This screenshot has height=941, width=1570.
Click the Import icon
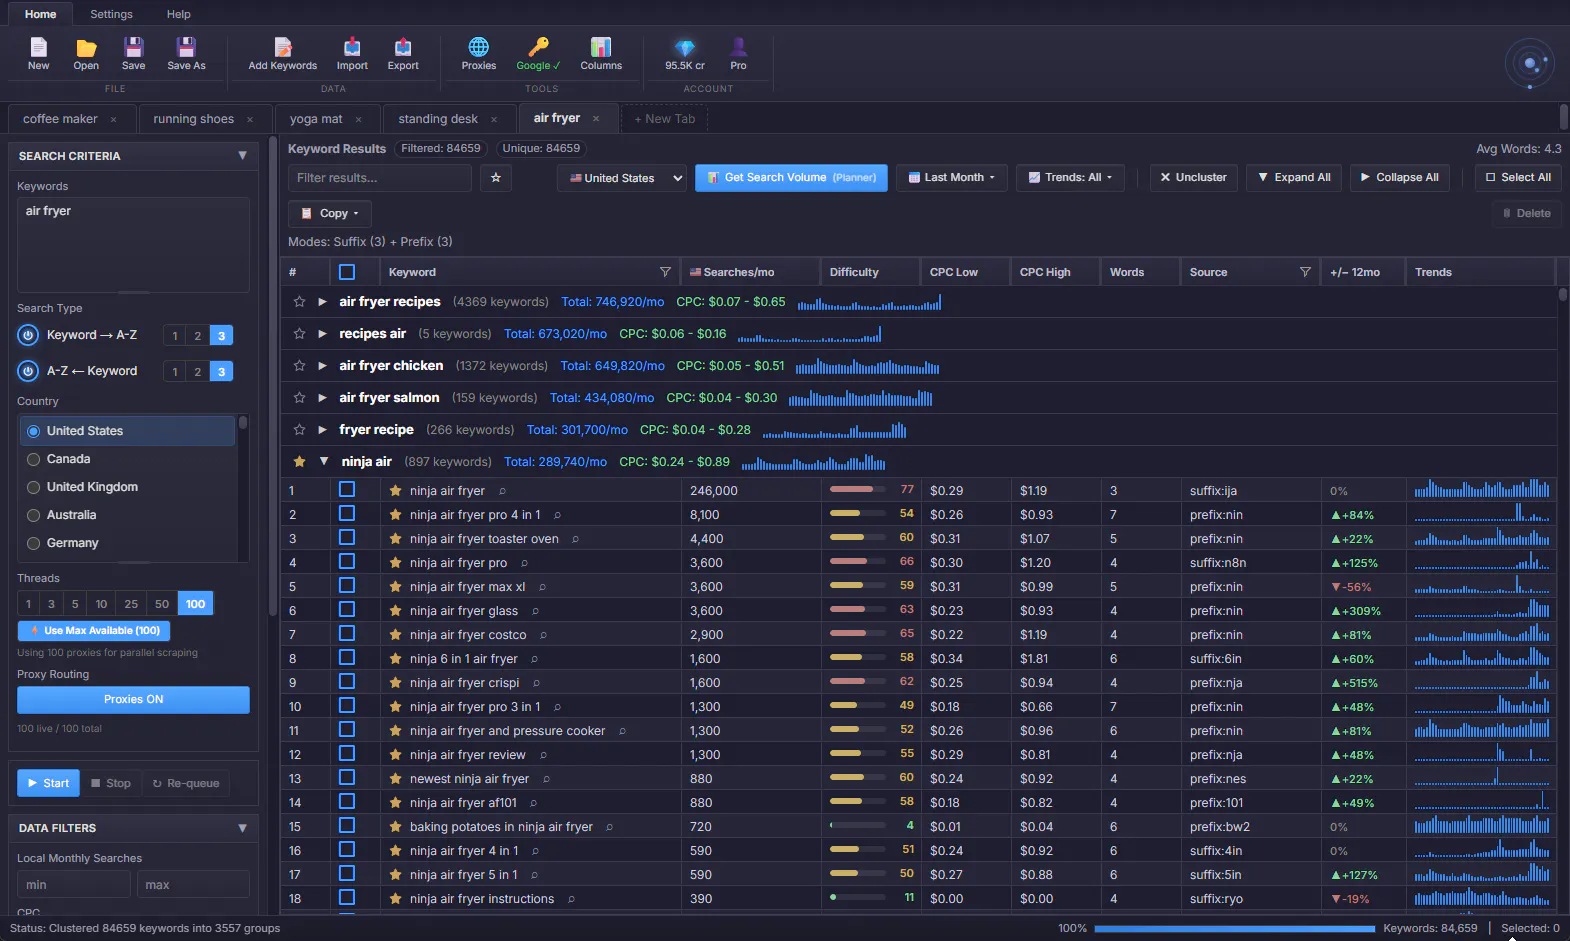point(352,47)
